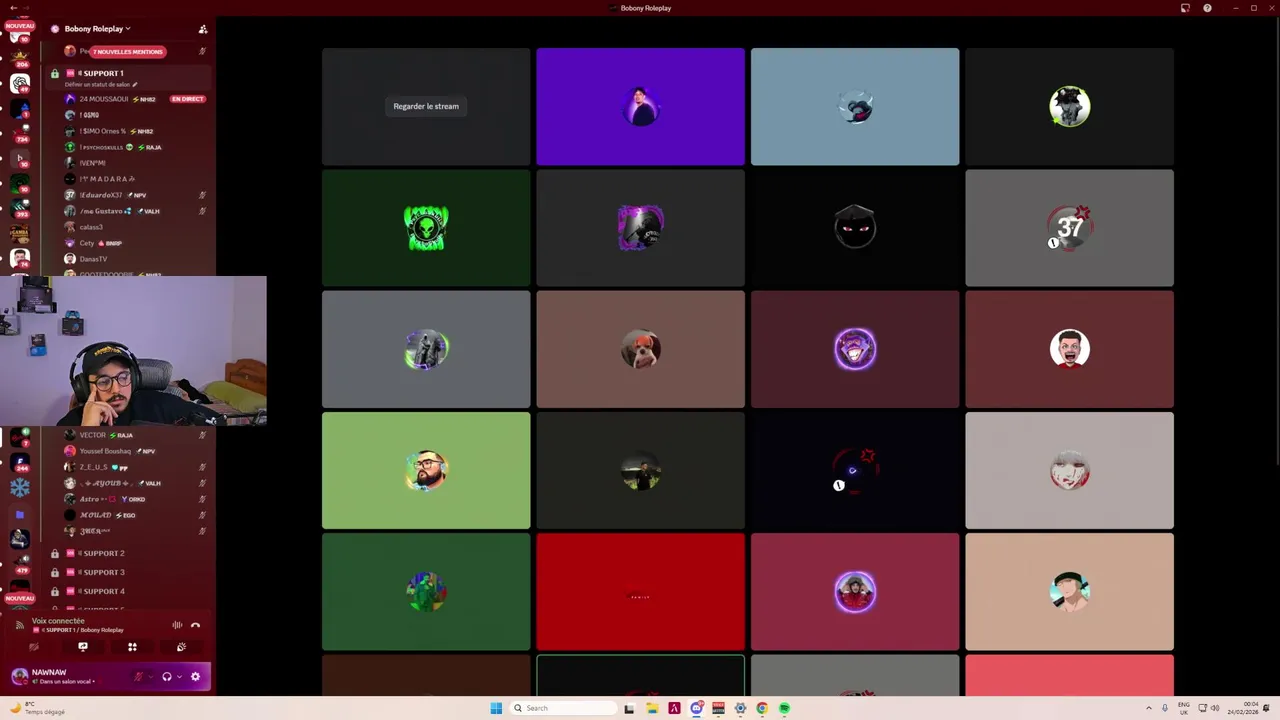The height and width of the screenshot is (720, 1280).
Task: Toggle the camera in the voice panel
Action: pyautogui.click(x=34, y=647)
